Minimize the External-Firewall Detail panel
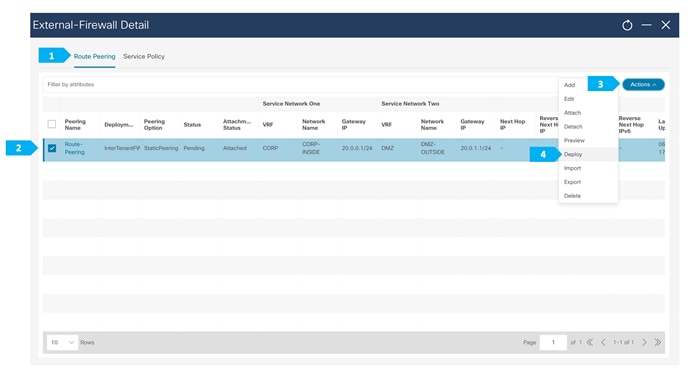 (646, 25)
